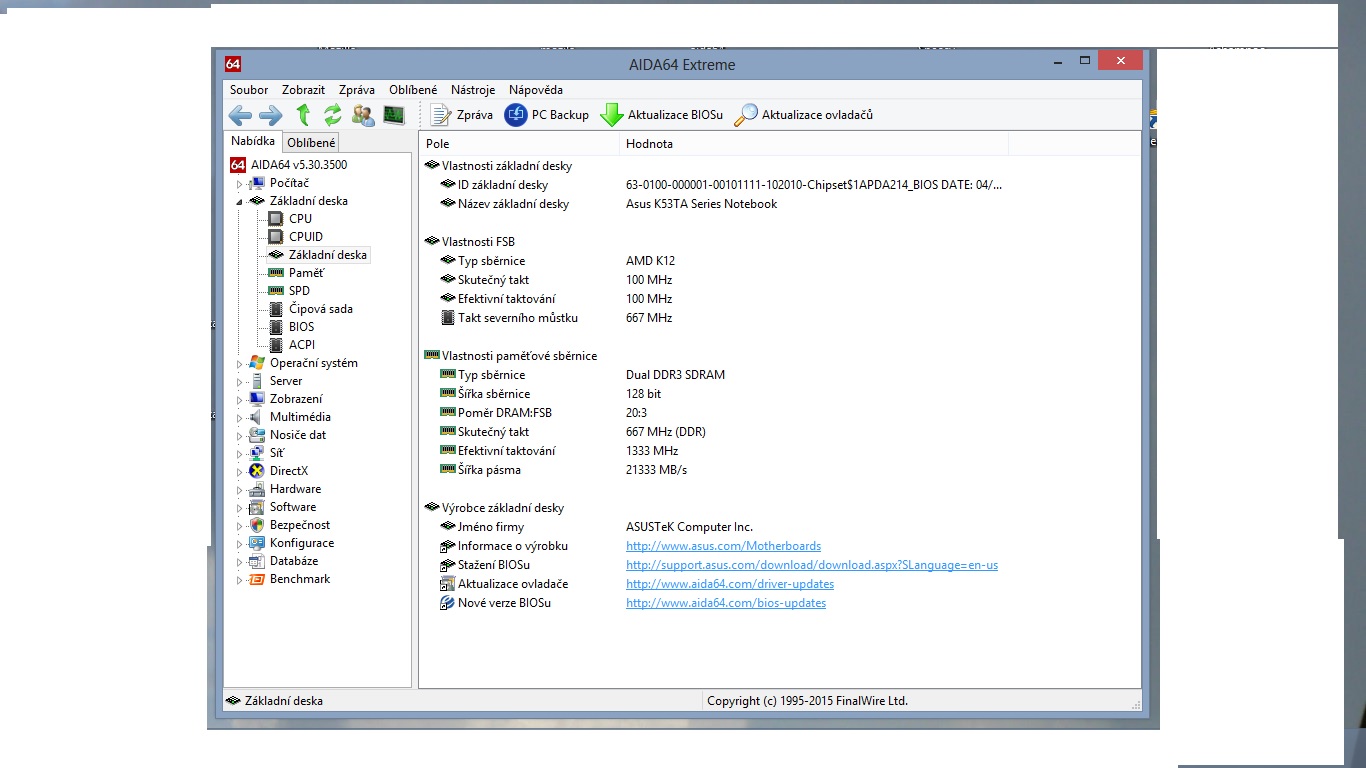Click the Multimédia speaker icon
The width and height of the screenshot is (1366, 768).
click(x=257, y=417)
